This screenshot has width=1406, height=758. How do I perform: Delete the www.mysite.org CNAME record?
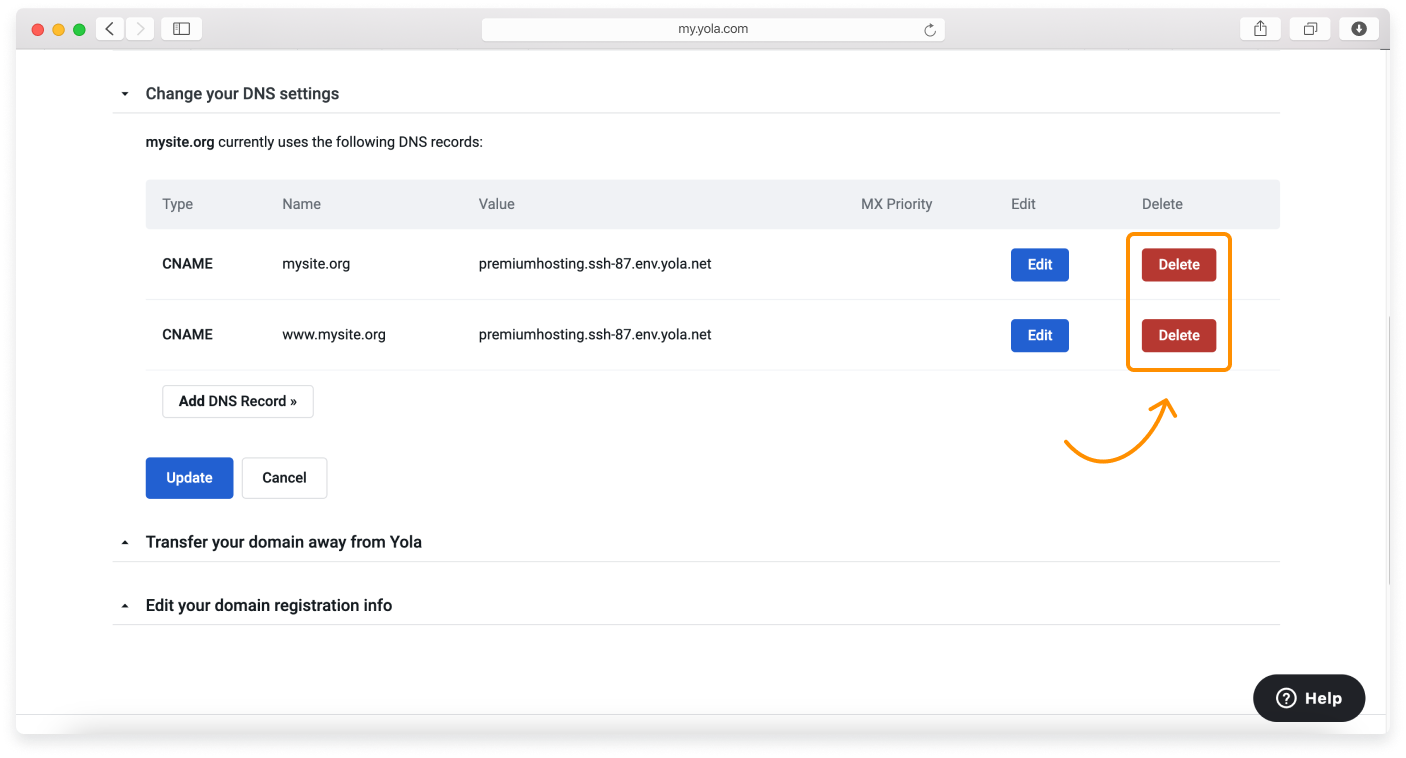point(1178,335)
